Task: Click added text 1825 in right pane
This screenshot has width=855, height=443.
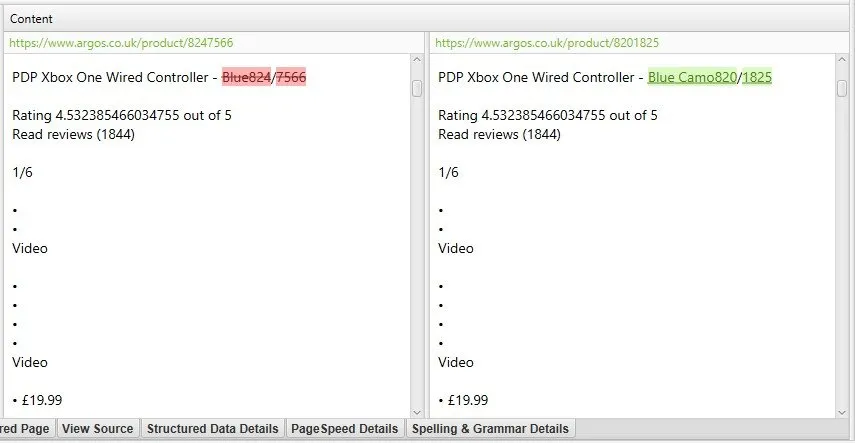Action: tap(757, 77)
